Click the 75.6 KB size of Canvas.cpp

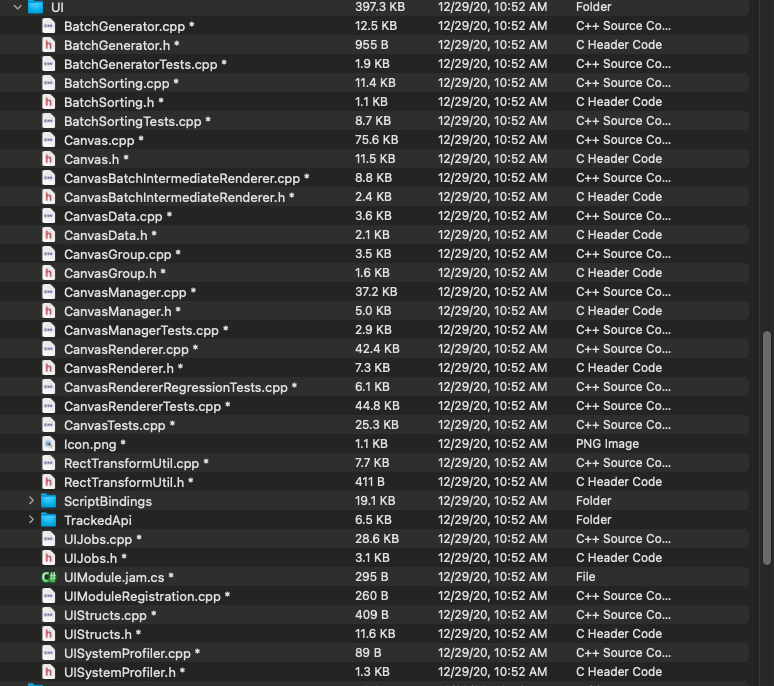[x=376, y=140]
